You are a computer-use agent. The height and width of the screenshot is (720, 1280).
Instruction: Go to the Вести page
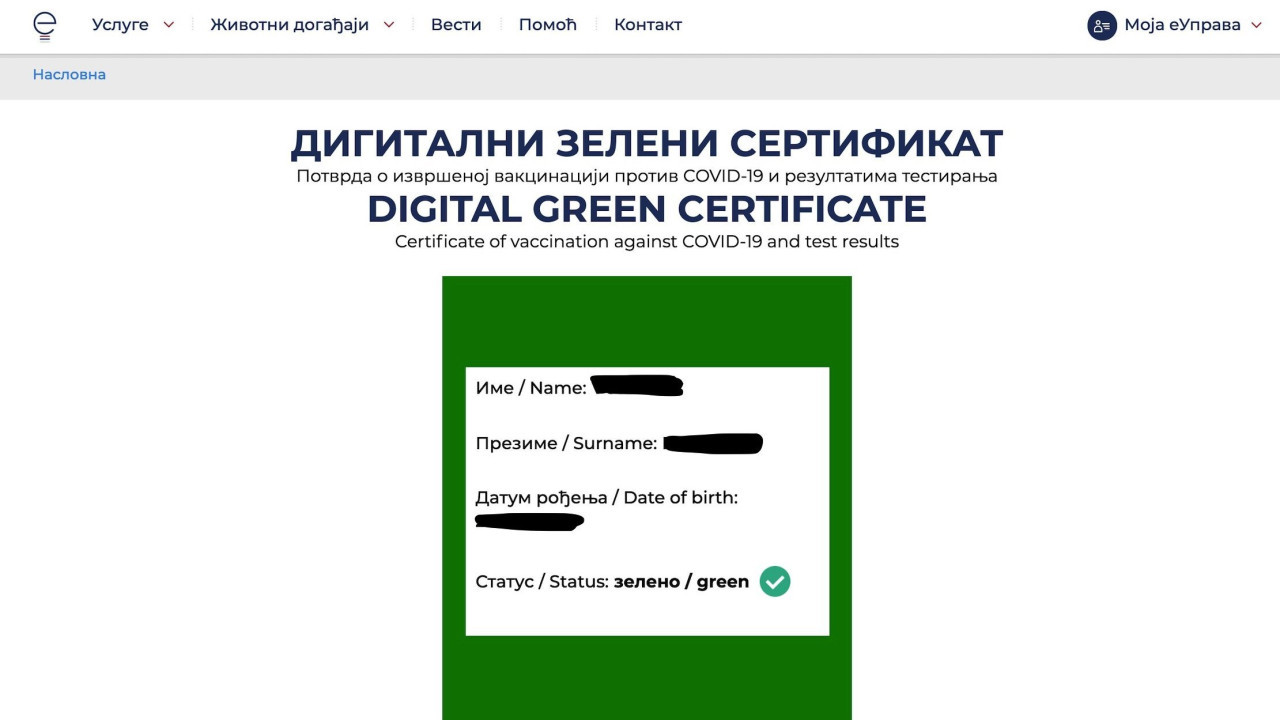click(456, 25)
